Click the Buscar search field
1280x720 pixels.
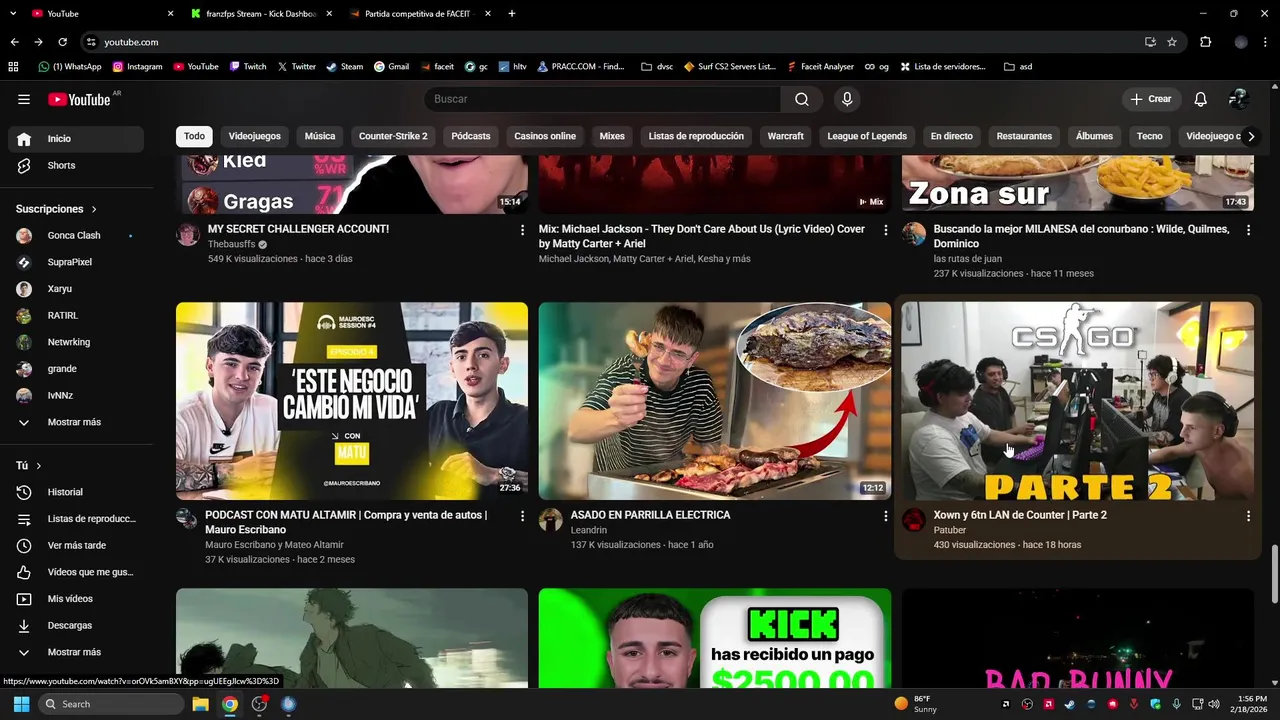click(x=602, y=99)
